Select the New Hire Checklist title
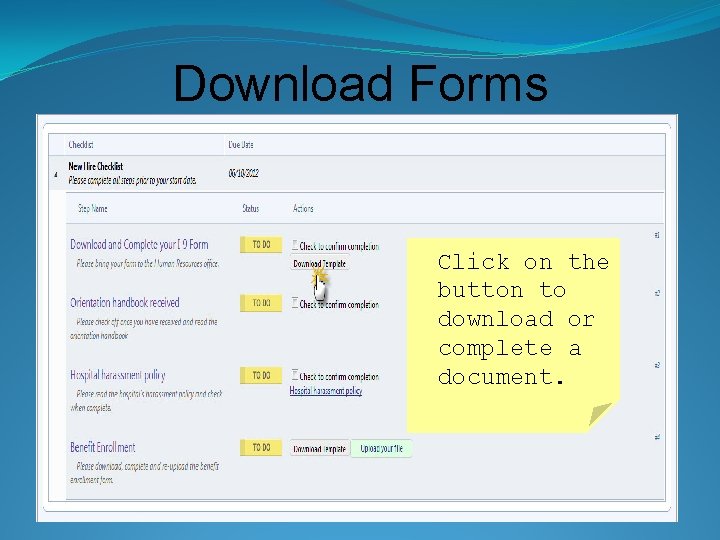Screen dimensions: 720x540 96,166
